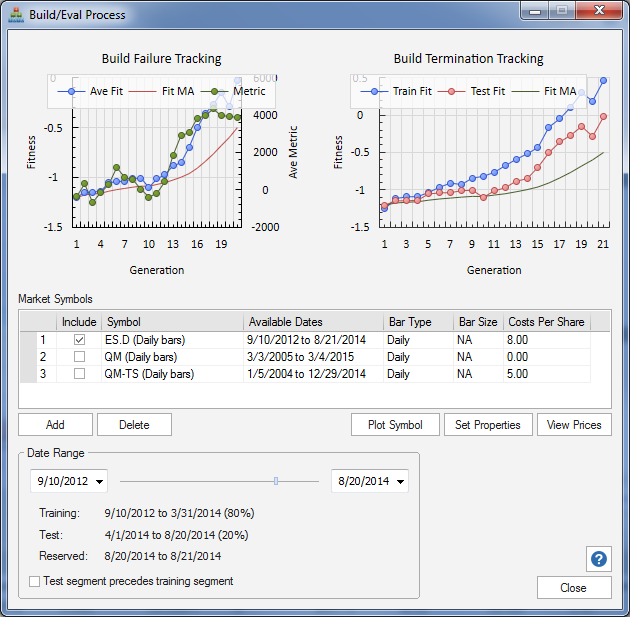Click the 0.00 costs per share cell
The image size is (630, 617).
[x=547, y=357]
